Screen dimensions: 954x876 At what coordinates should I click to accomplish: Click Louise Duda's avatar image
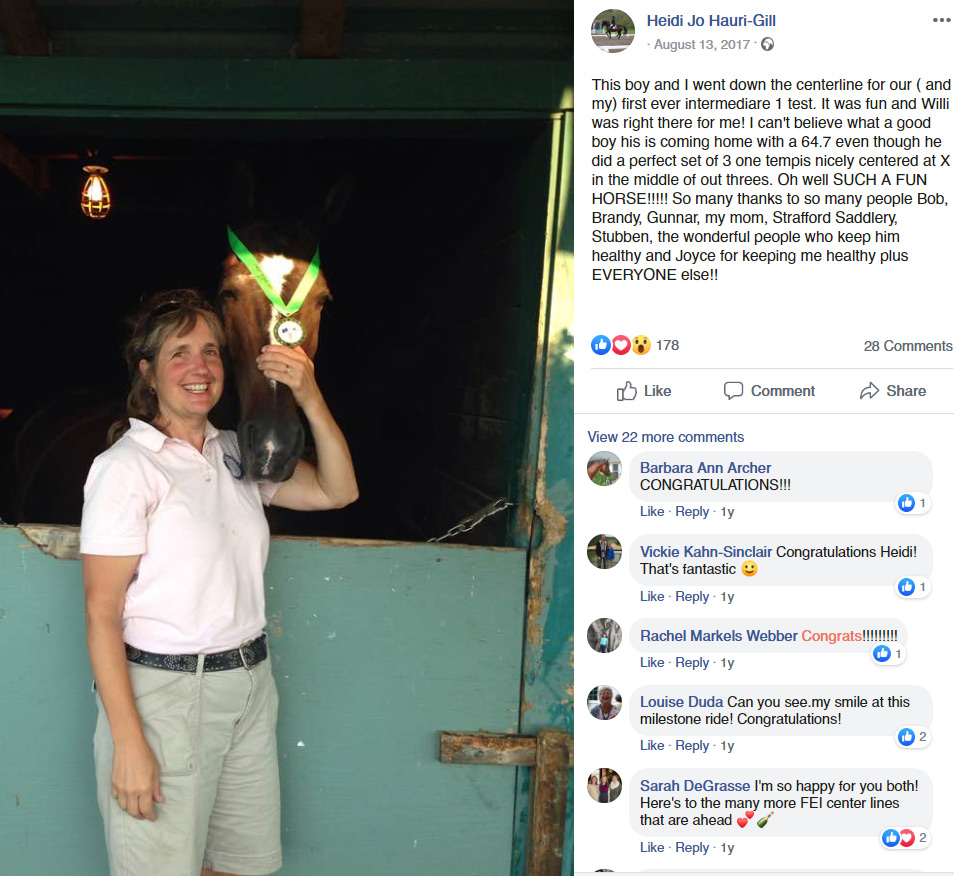click(604, 703)
